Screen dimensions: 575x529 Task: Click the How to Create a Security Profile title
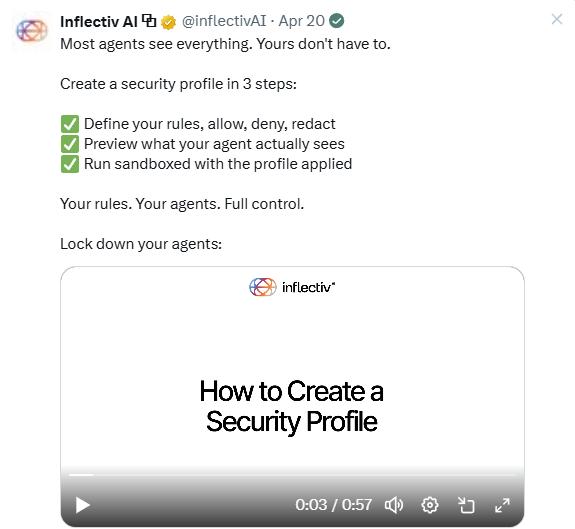click(x=292, y=406)
